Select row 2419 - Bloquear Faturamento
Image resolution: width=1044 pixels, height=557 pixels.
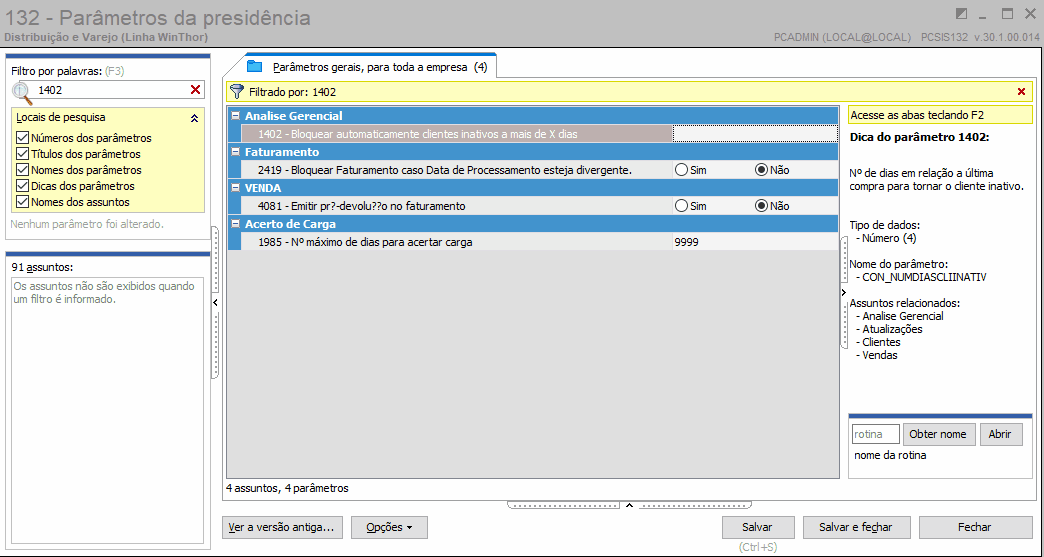pos(456,170)
